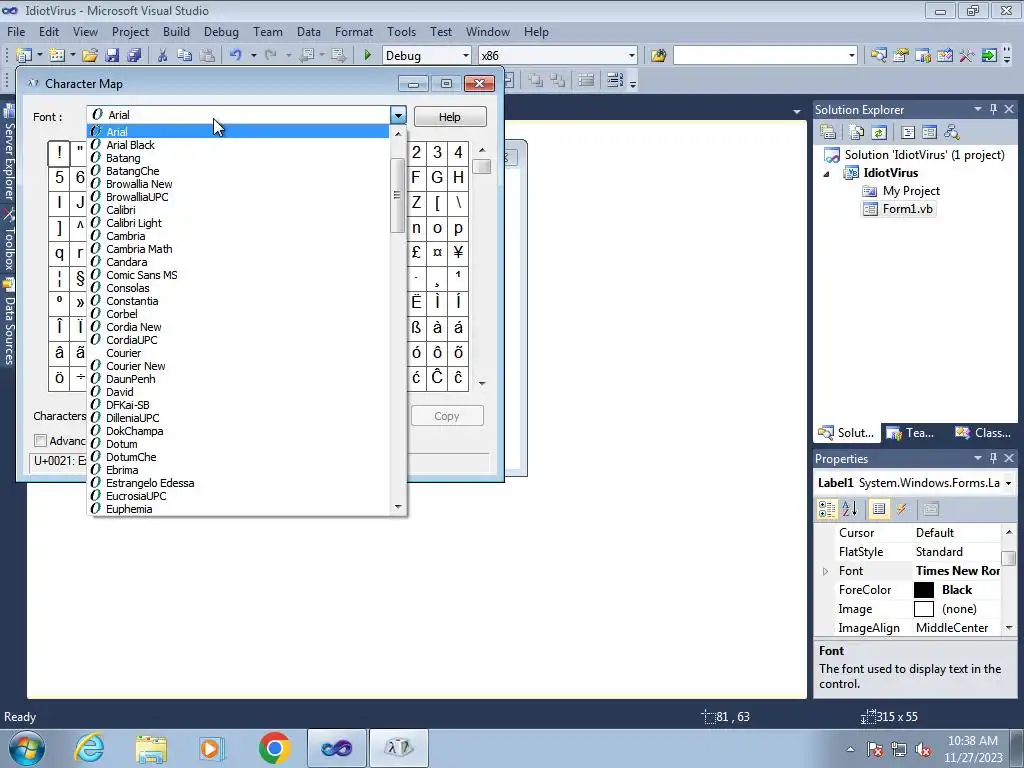Screen dimensions: 1024x768
Task: Toggle the Advanced view checkbox
Action: tap(40, 441)
